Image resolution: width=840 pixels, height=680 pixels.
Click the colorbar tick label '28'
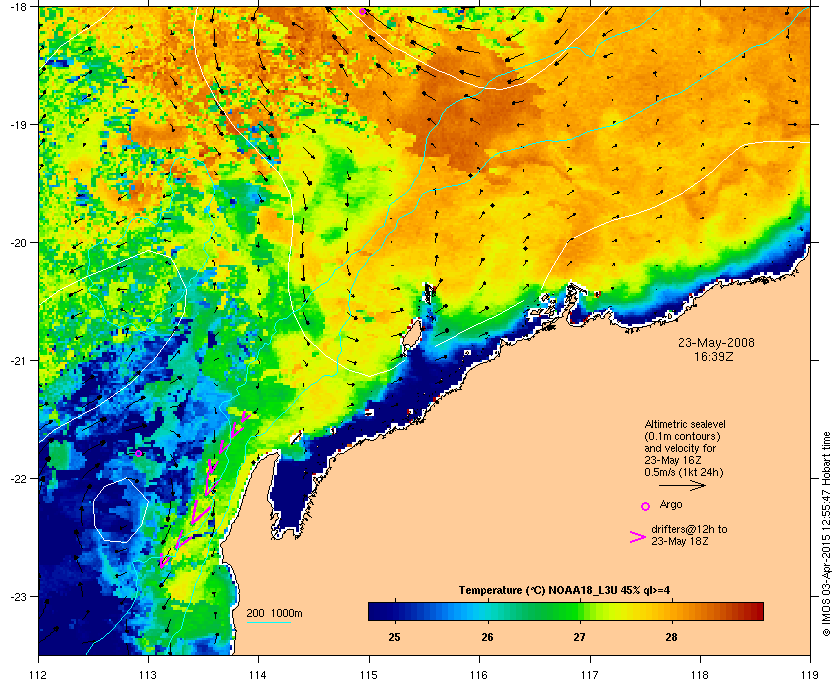coord(671,637)
